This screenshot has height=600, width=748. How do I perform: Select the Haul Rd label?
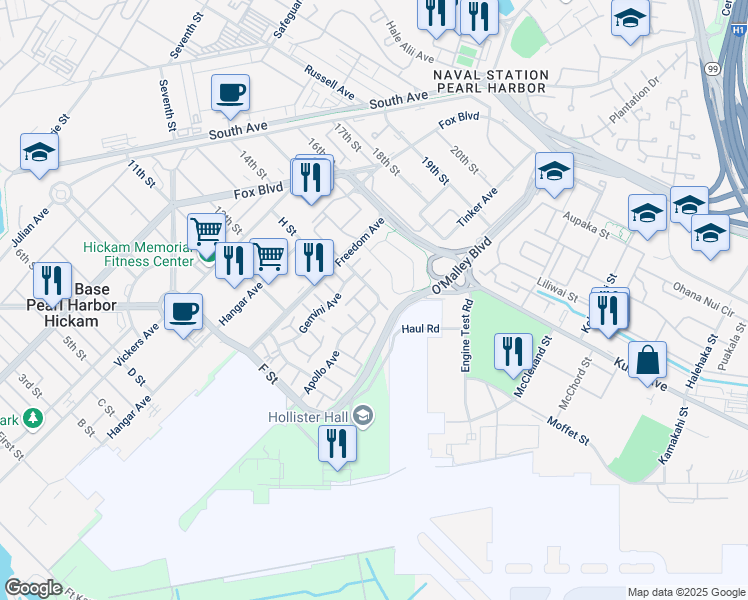point(420,329)
